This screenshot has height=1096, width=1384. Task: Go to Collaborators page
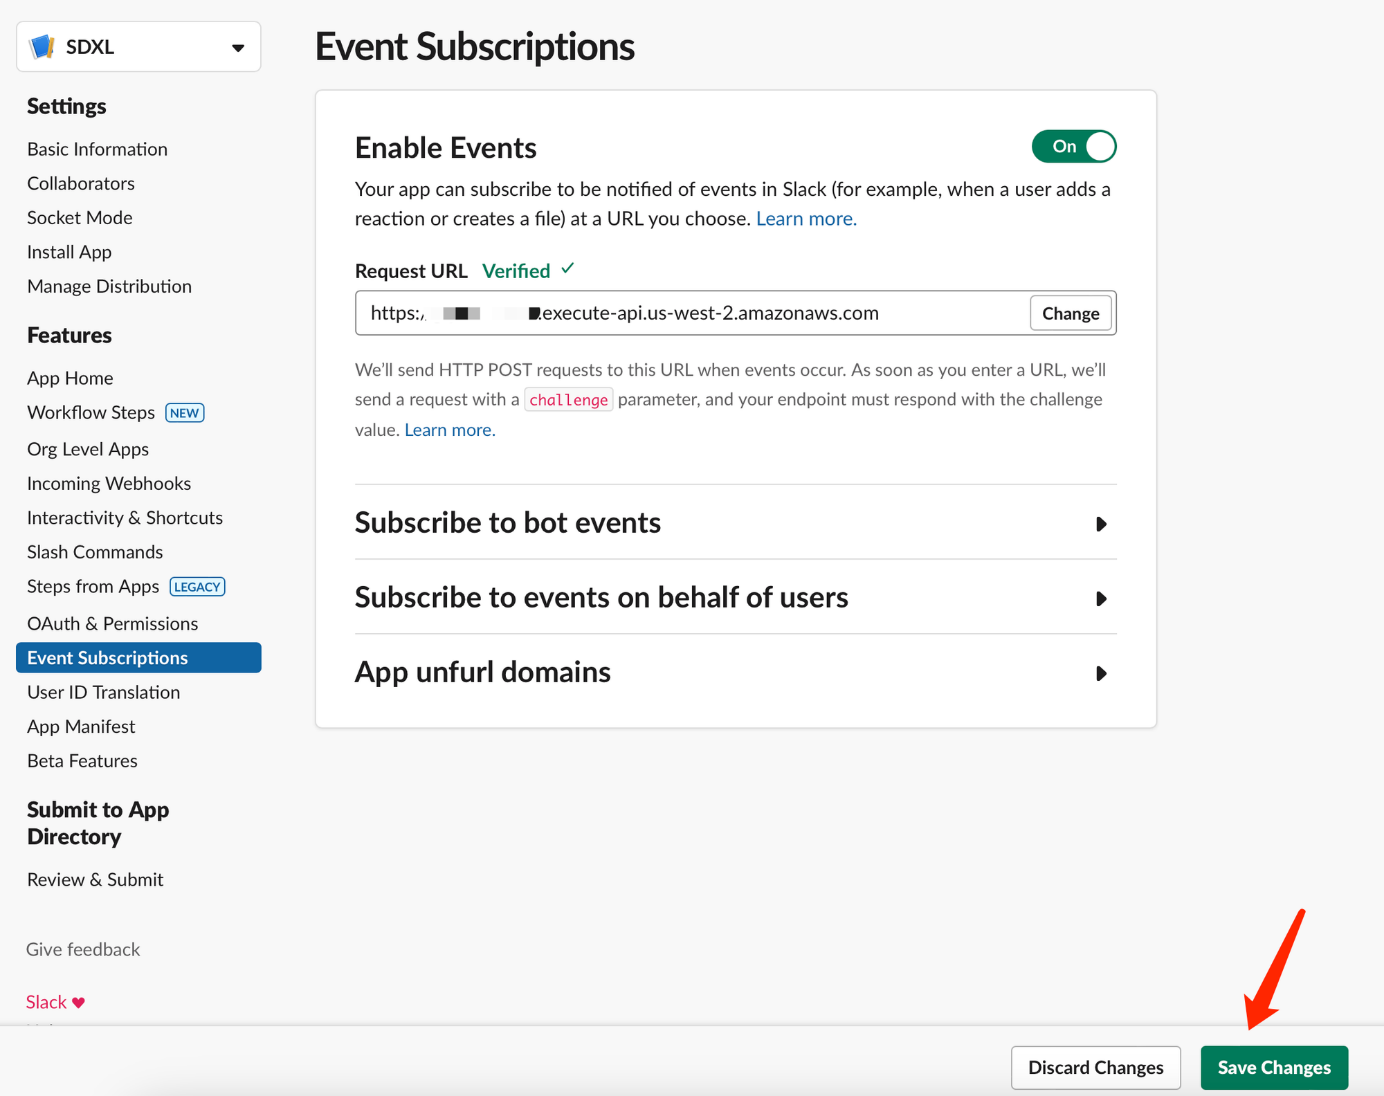click(x=81, y=183)
